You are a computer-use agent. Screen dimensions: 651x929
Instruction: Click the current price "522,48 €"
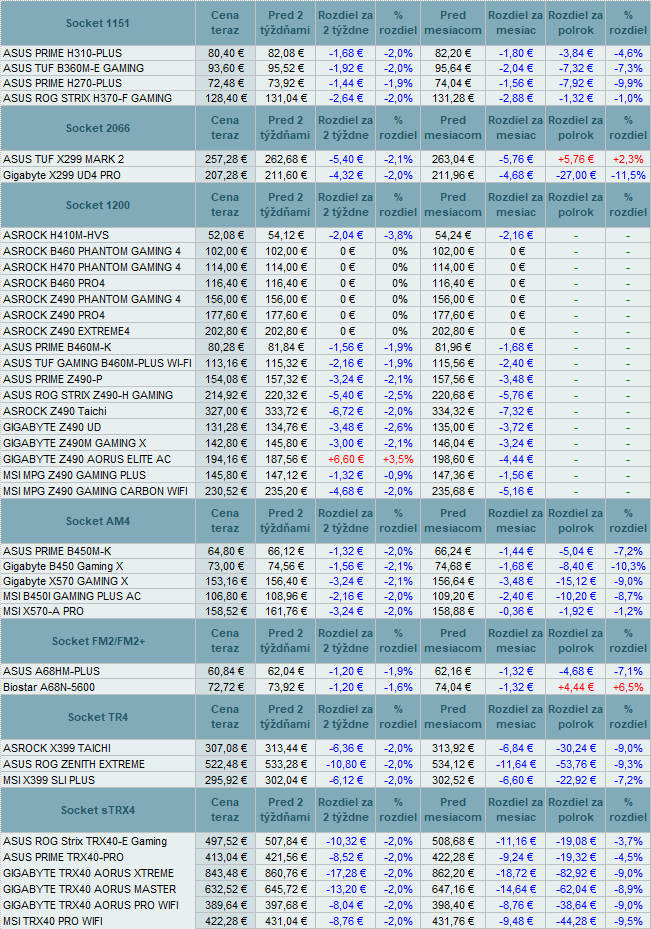[x=226, y=764]
